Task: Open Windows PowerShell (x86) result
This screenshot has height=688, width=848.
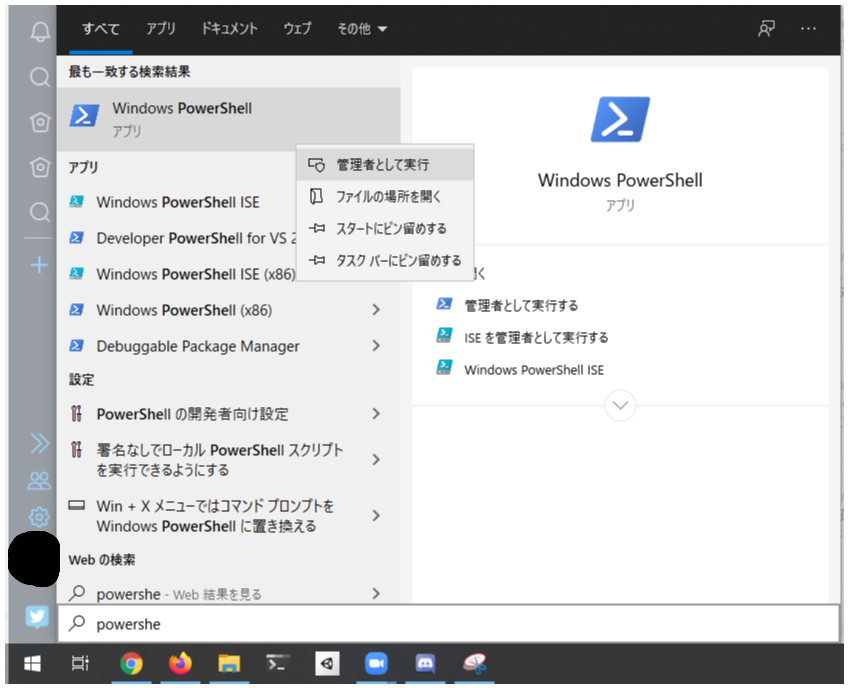Action: (184, 310)
